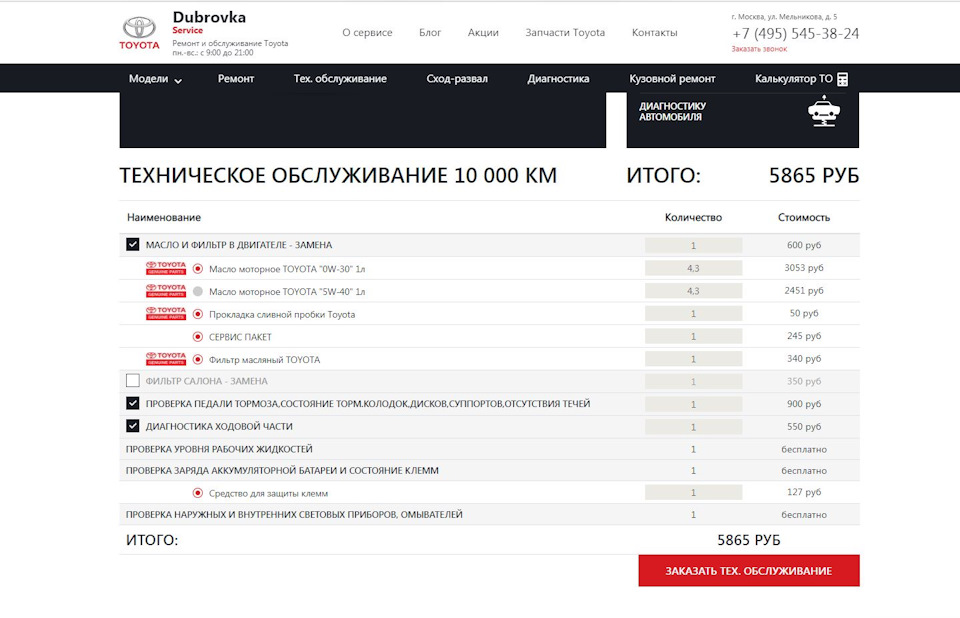Open Ремонт in navigation bar
The height and width of the screenshot is (618, 960).
click(x=236, y=79)
